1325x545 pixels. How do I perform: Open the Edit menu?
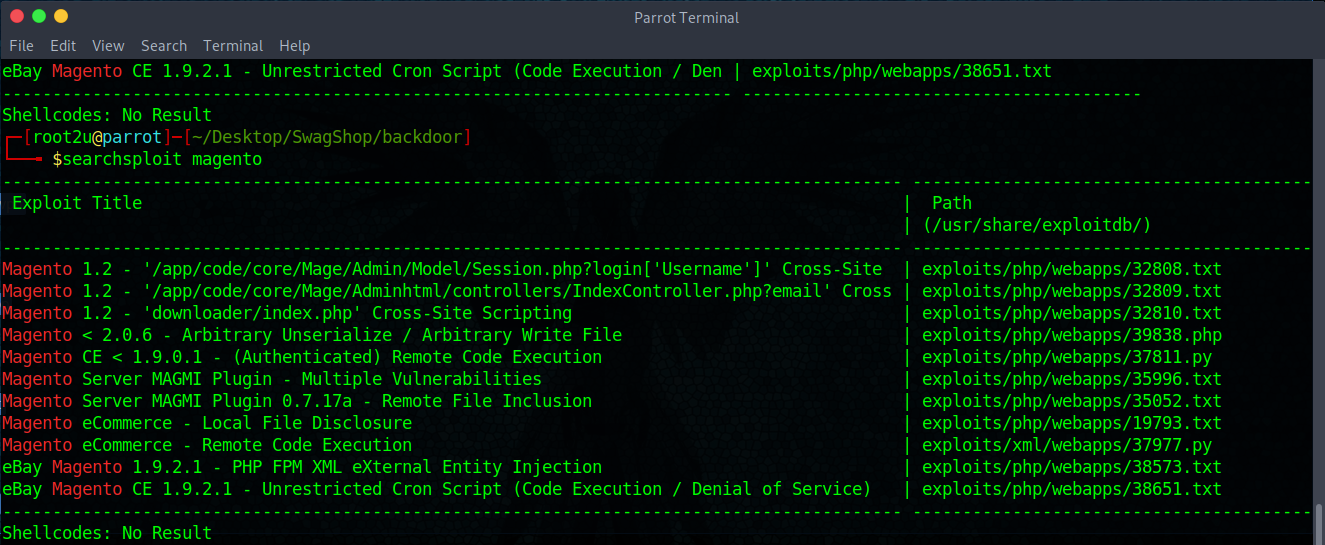[x=63, y=45]
